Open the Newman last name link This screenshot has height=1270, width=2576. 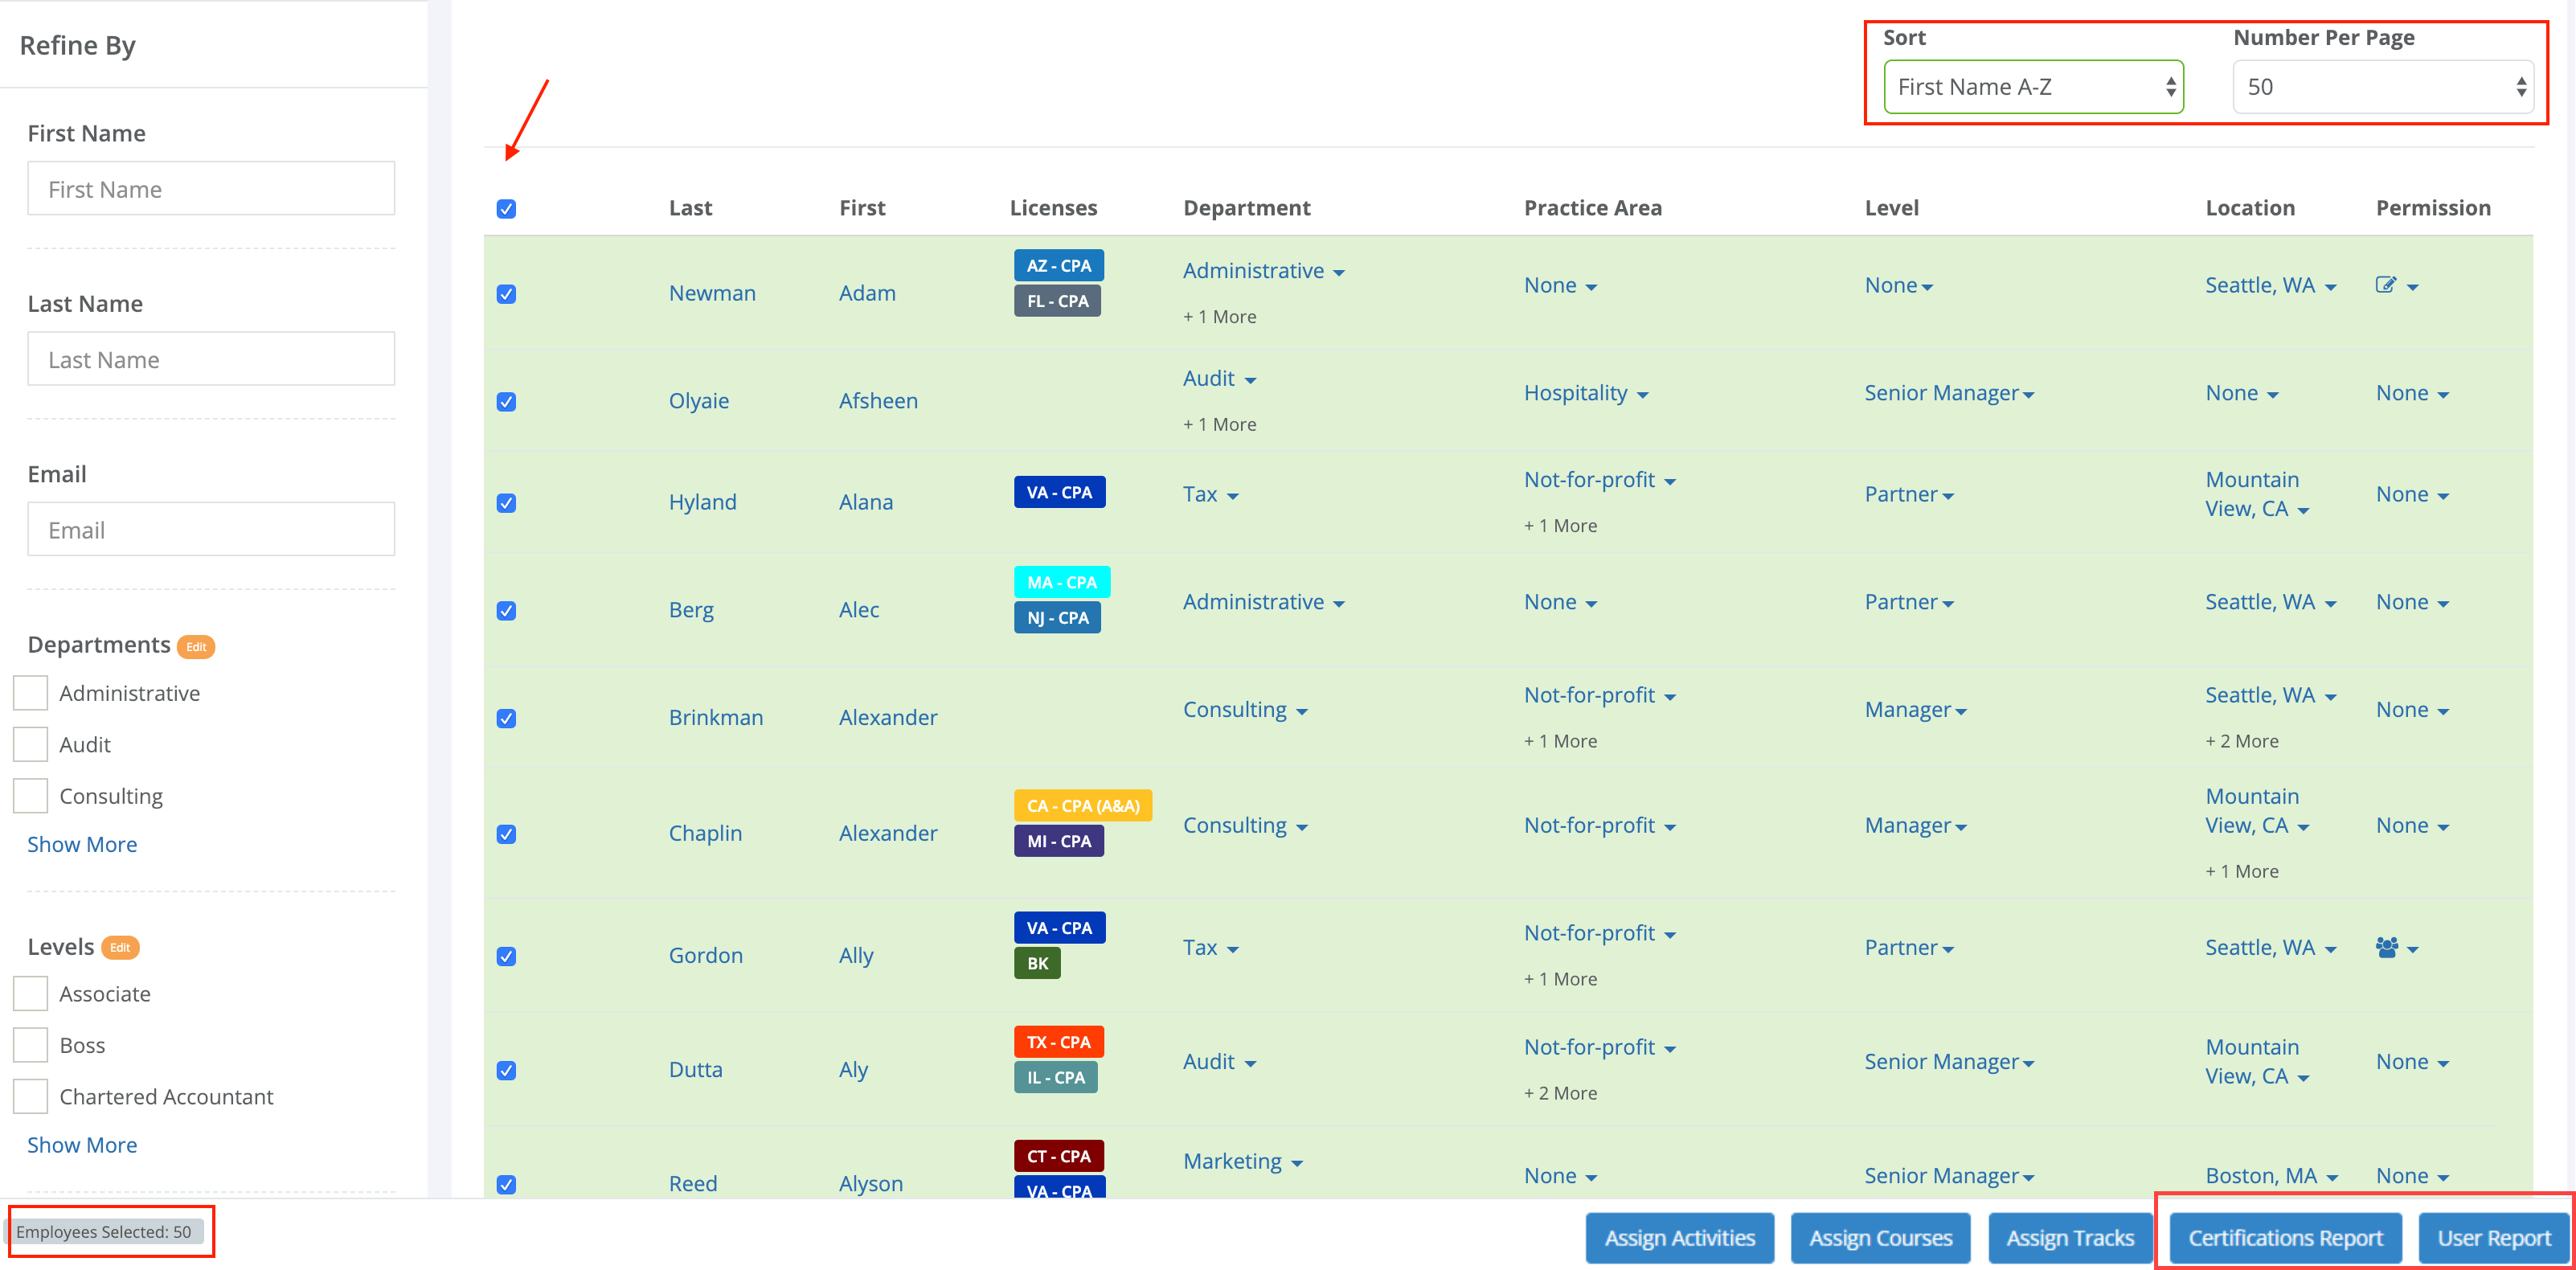tap(712, 293)
